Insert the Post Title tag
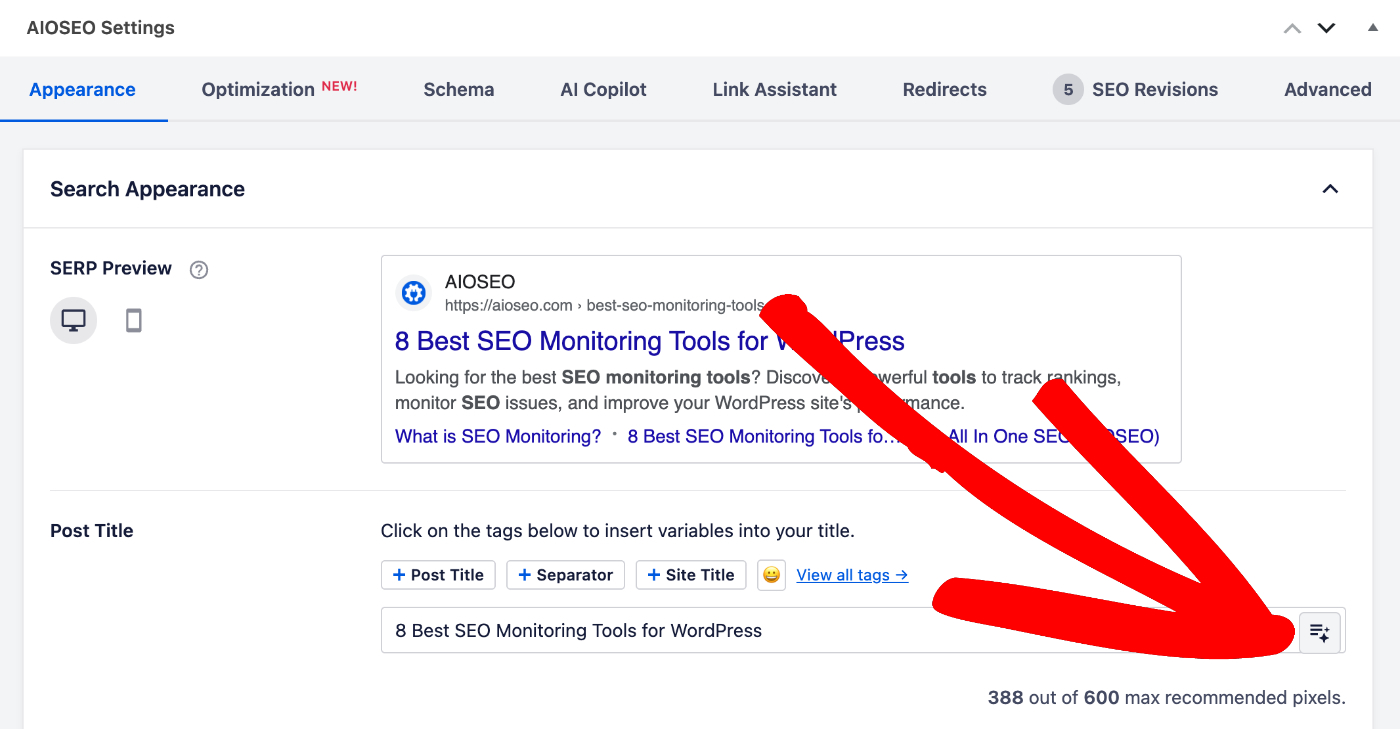The width and height of the screenshot is (1400, 729). 438,575
